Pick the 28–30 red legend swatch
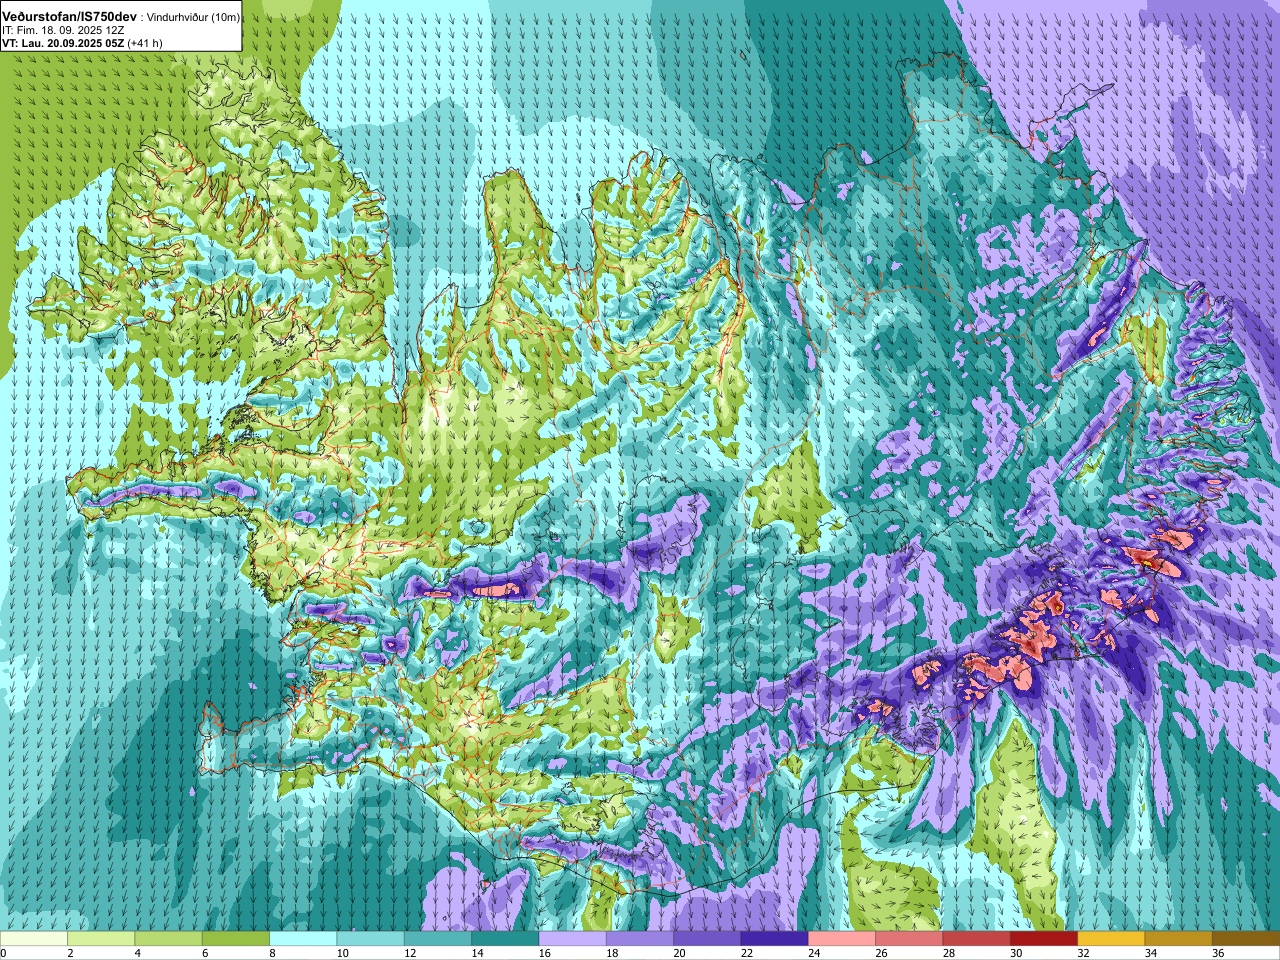 coord(976,939)
